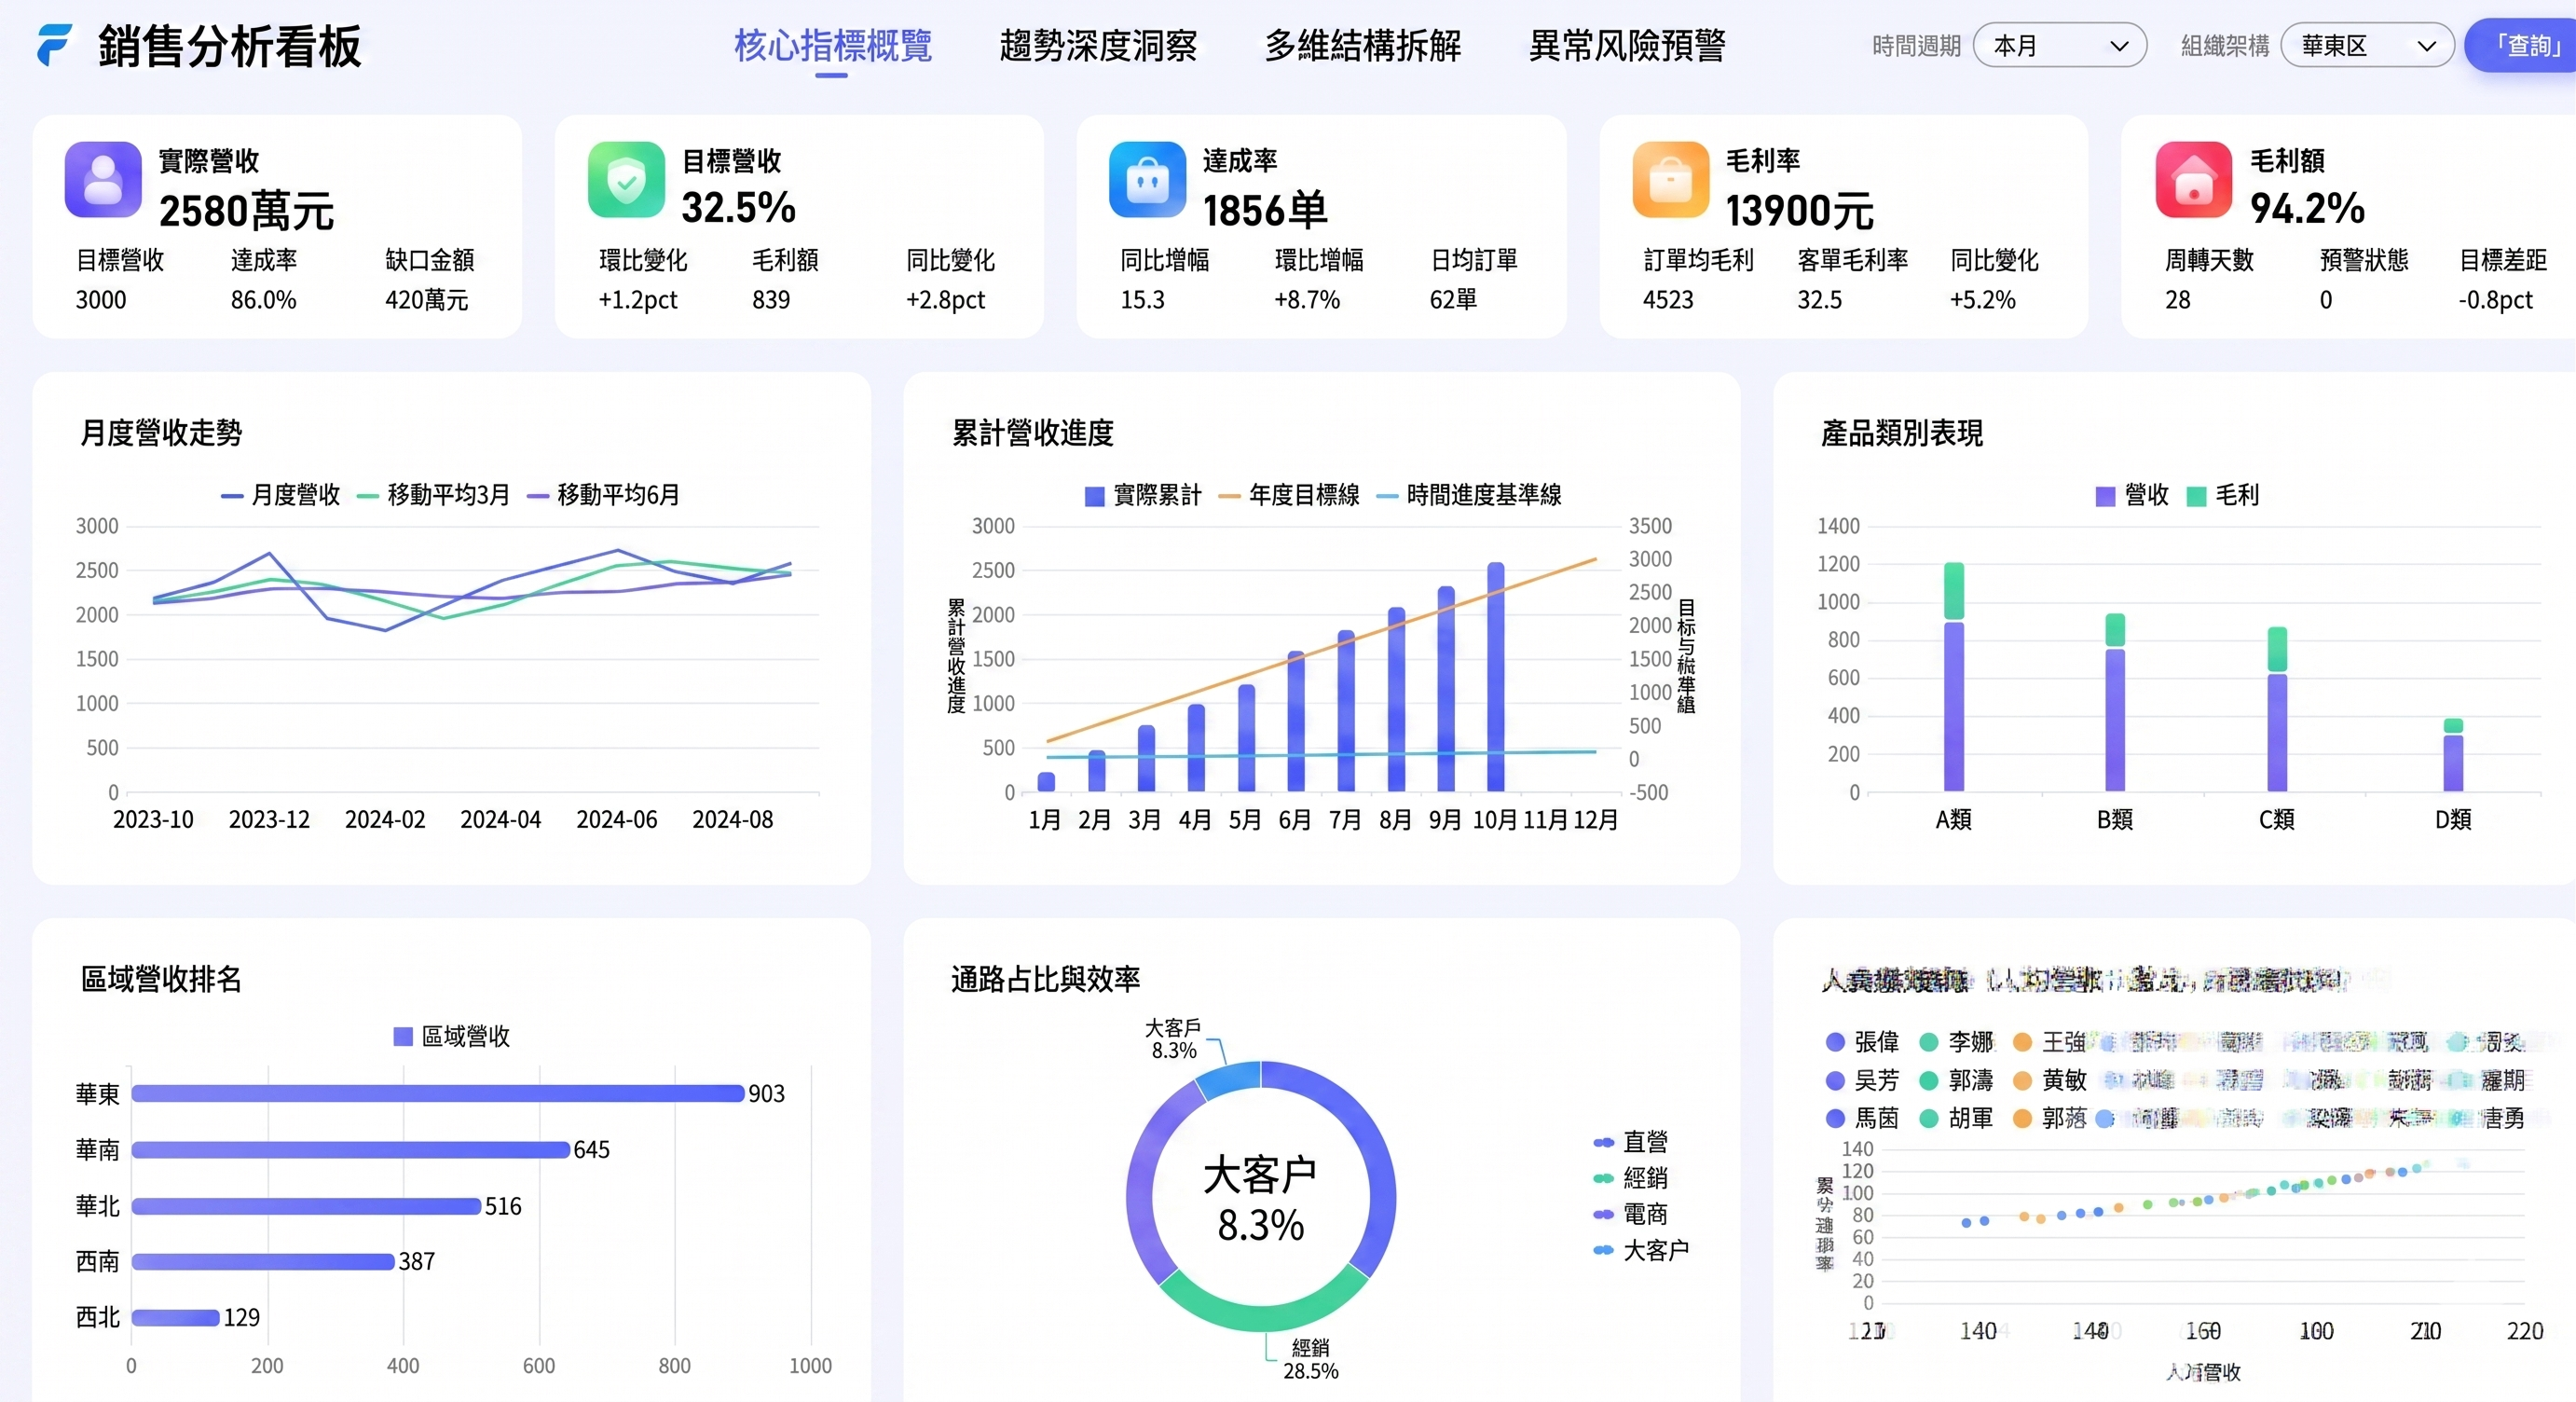Go to the 多維結構拆解 tab
Image resolution: width=2576 pixels, height=1402 pixels.
coord(1362,46)
